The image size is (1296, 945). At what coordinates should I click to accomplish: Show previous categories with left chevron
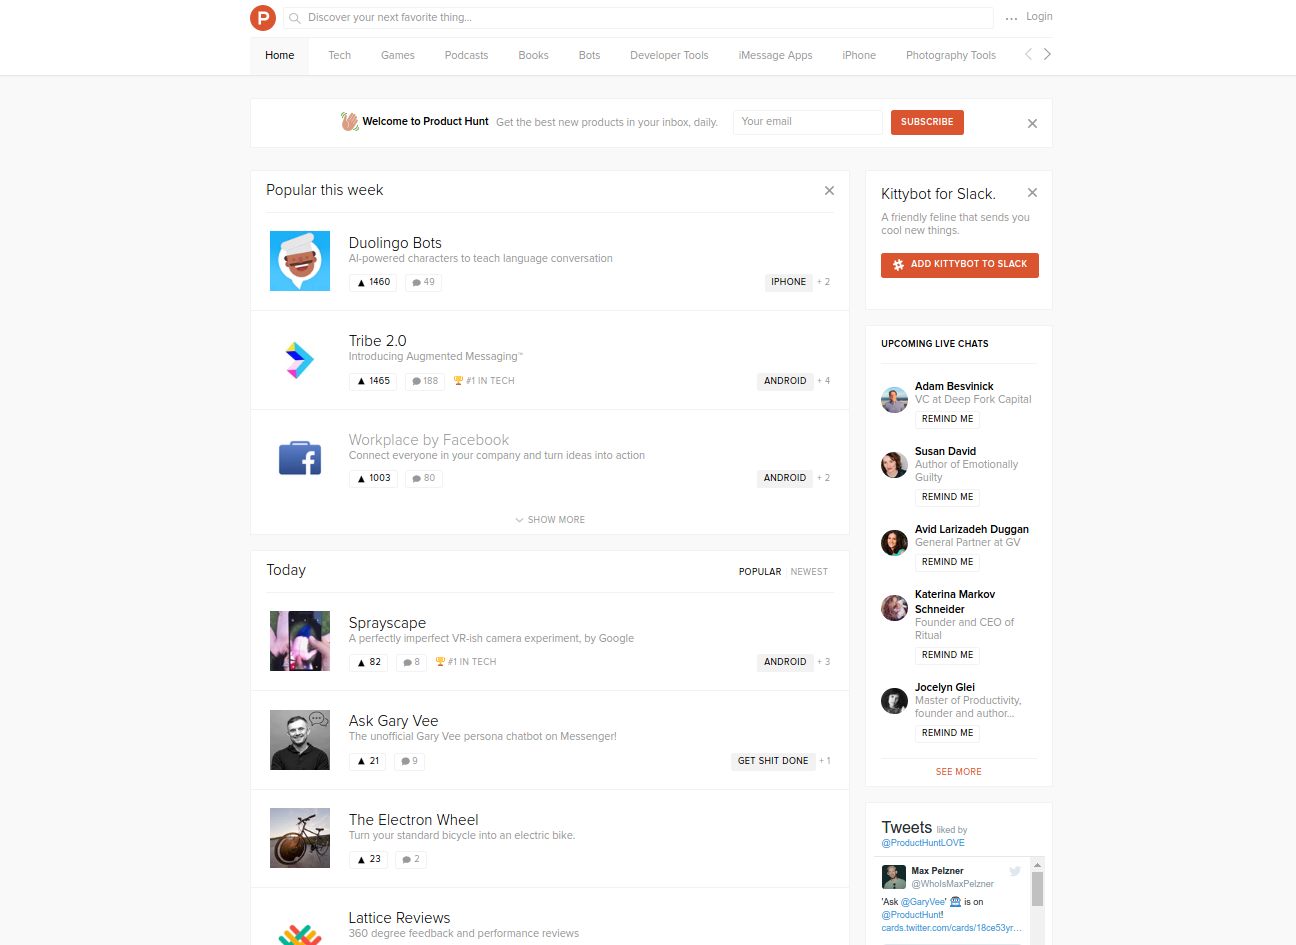pos(1028,55)
